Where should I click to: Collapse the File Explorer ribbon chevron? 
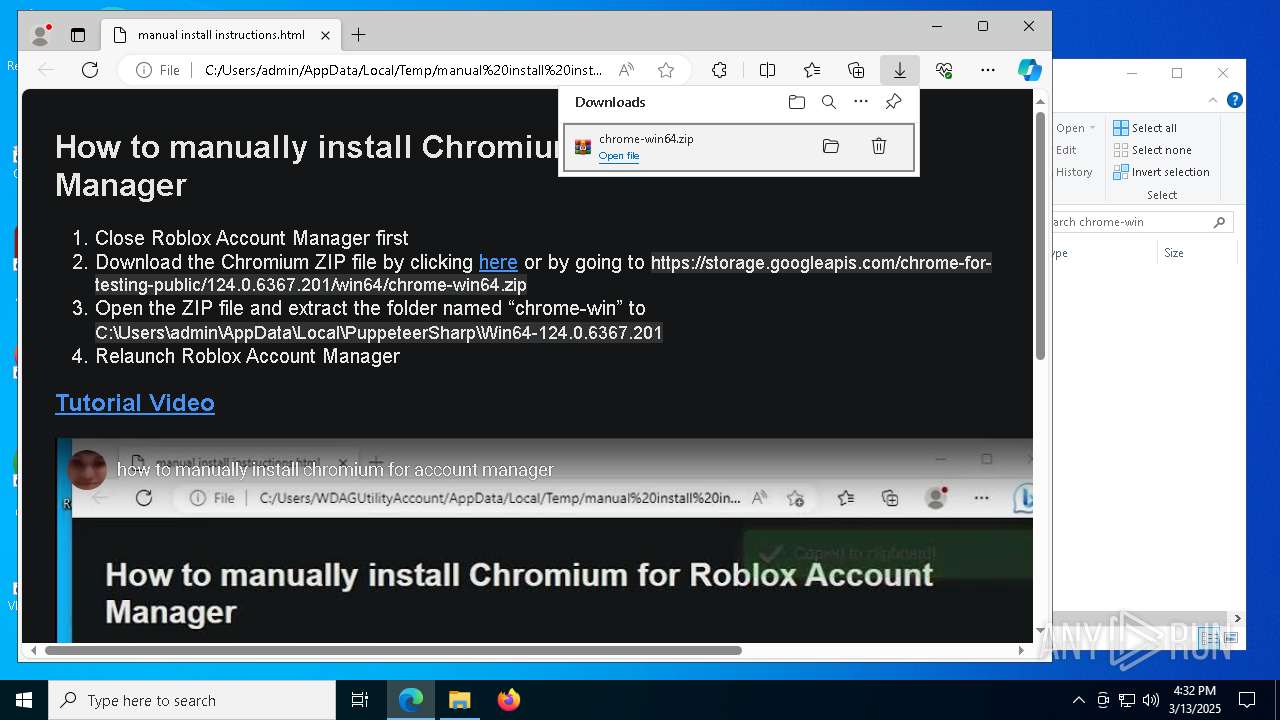pos(1213,100)
